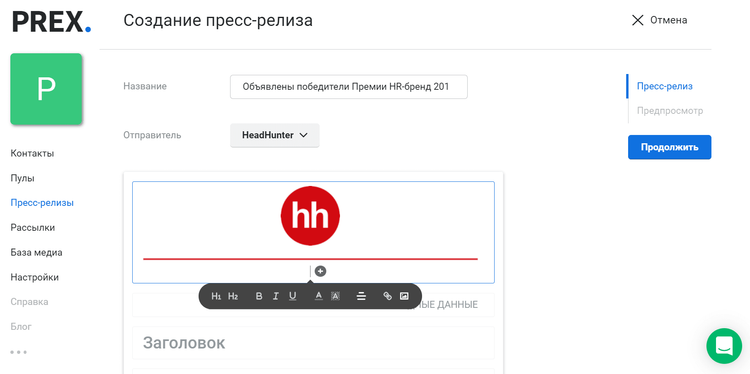Toggle underline formatting
Viewport: 750px width, 374px height.
293,297
